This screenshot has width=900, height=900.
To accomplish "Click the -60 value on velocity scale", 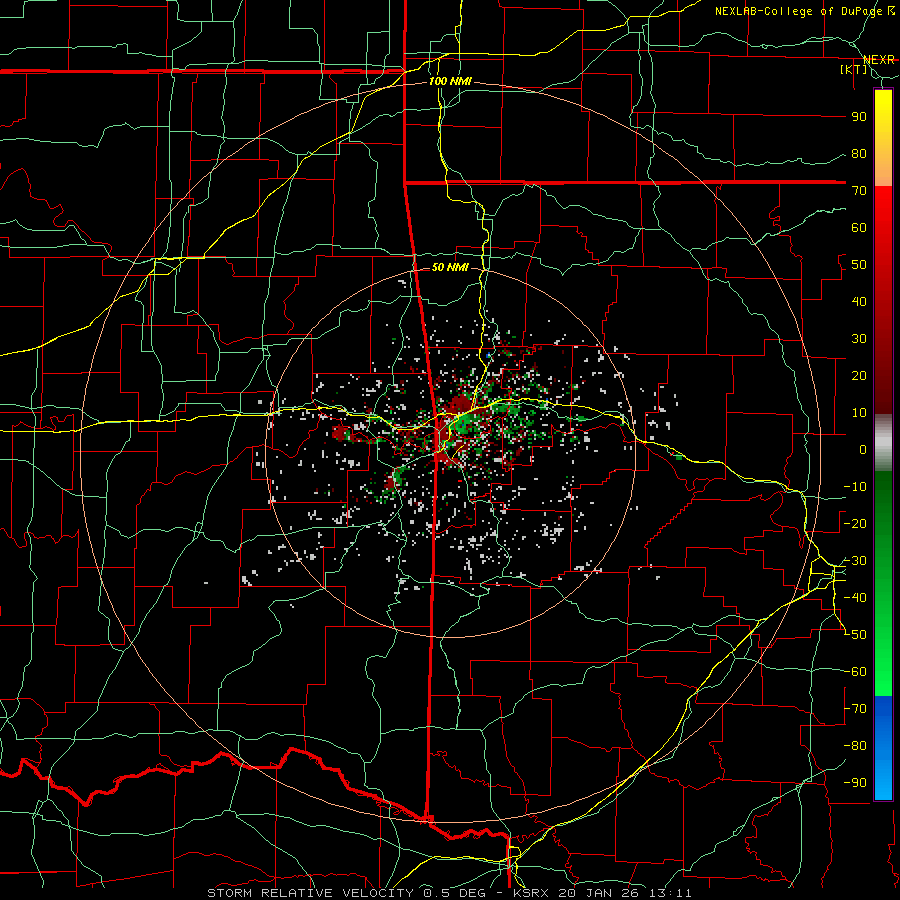I will point(855,672).
